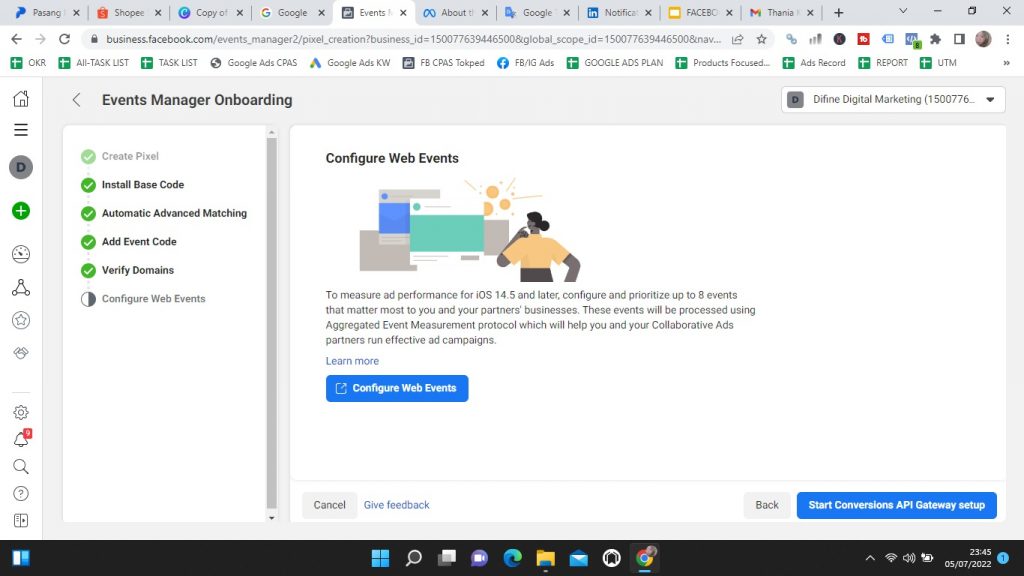This screenshot has height=576, width=1024.
Task: Click the green plus connect data source icon
Action: [x=20, y=211]
